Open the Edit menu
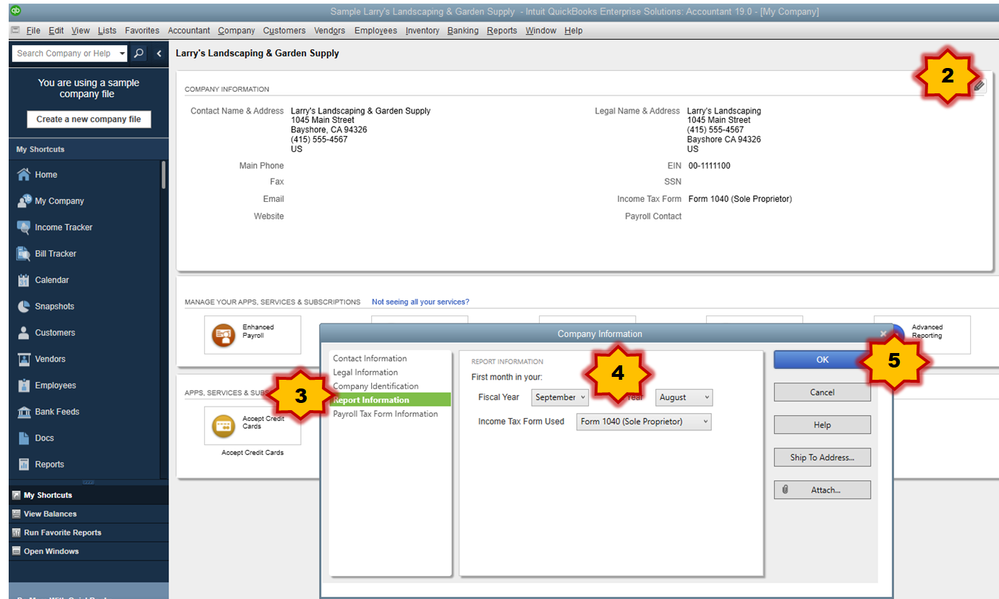999x599 pixels. pyautogui.click(x=56, y=31)
